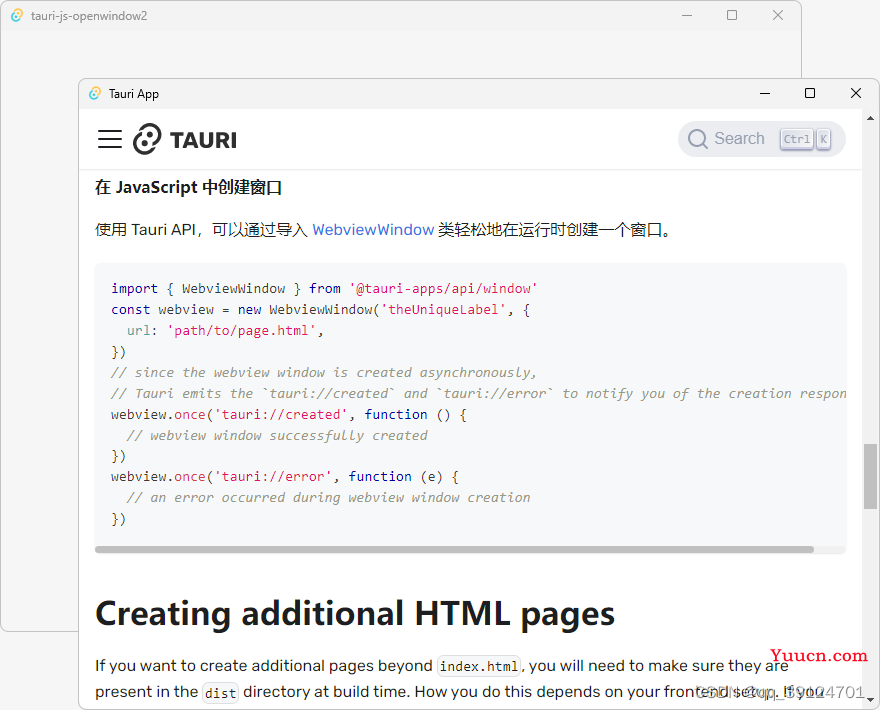Click the heading 在 JavaScript 中创建窗口

click(189, 187)
